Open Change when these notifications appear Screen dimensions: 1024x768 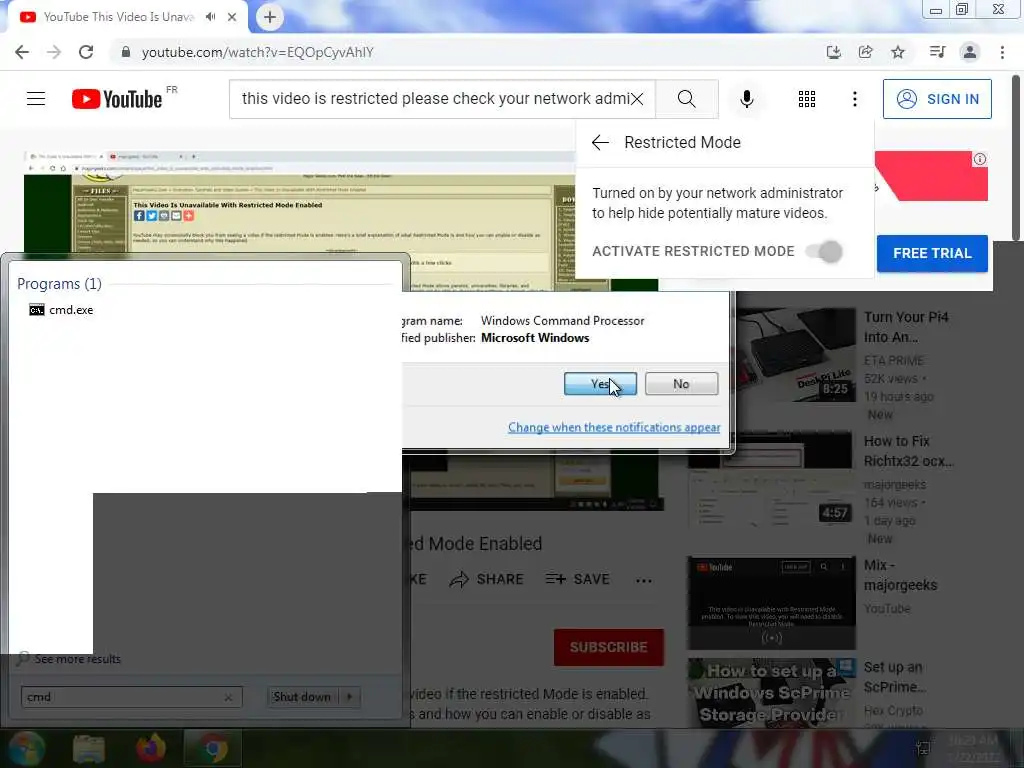pos(614,427)
